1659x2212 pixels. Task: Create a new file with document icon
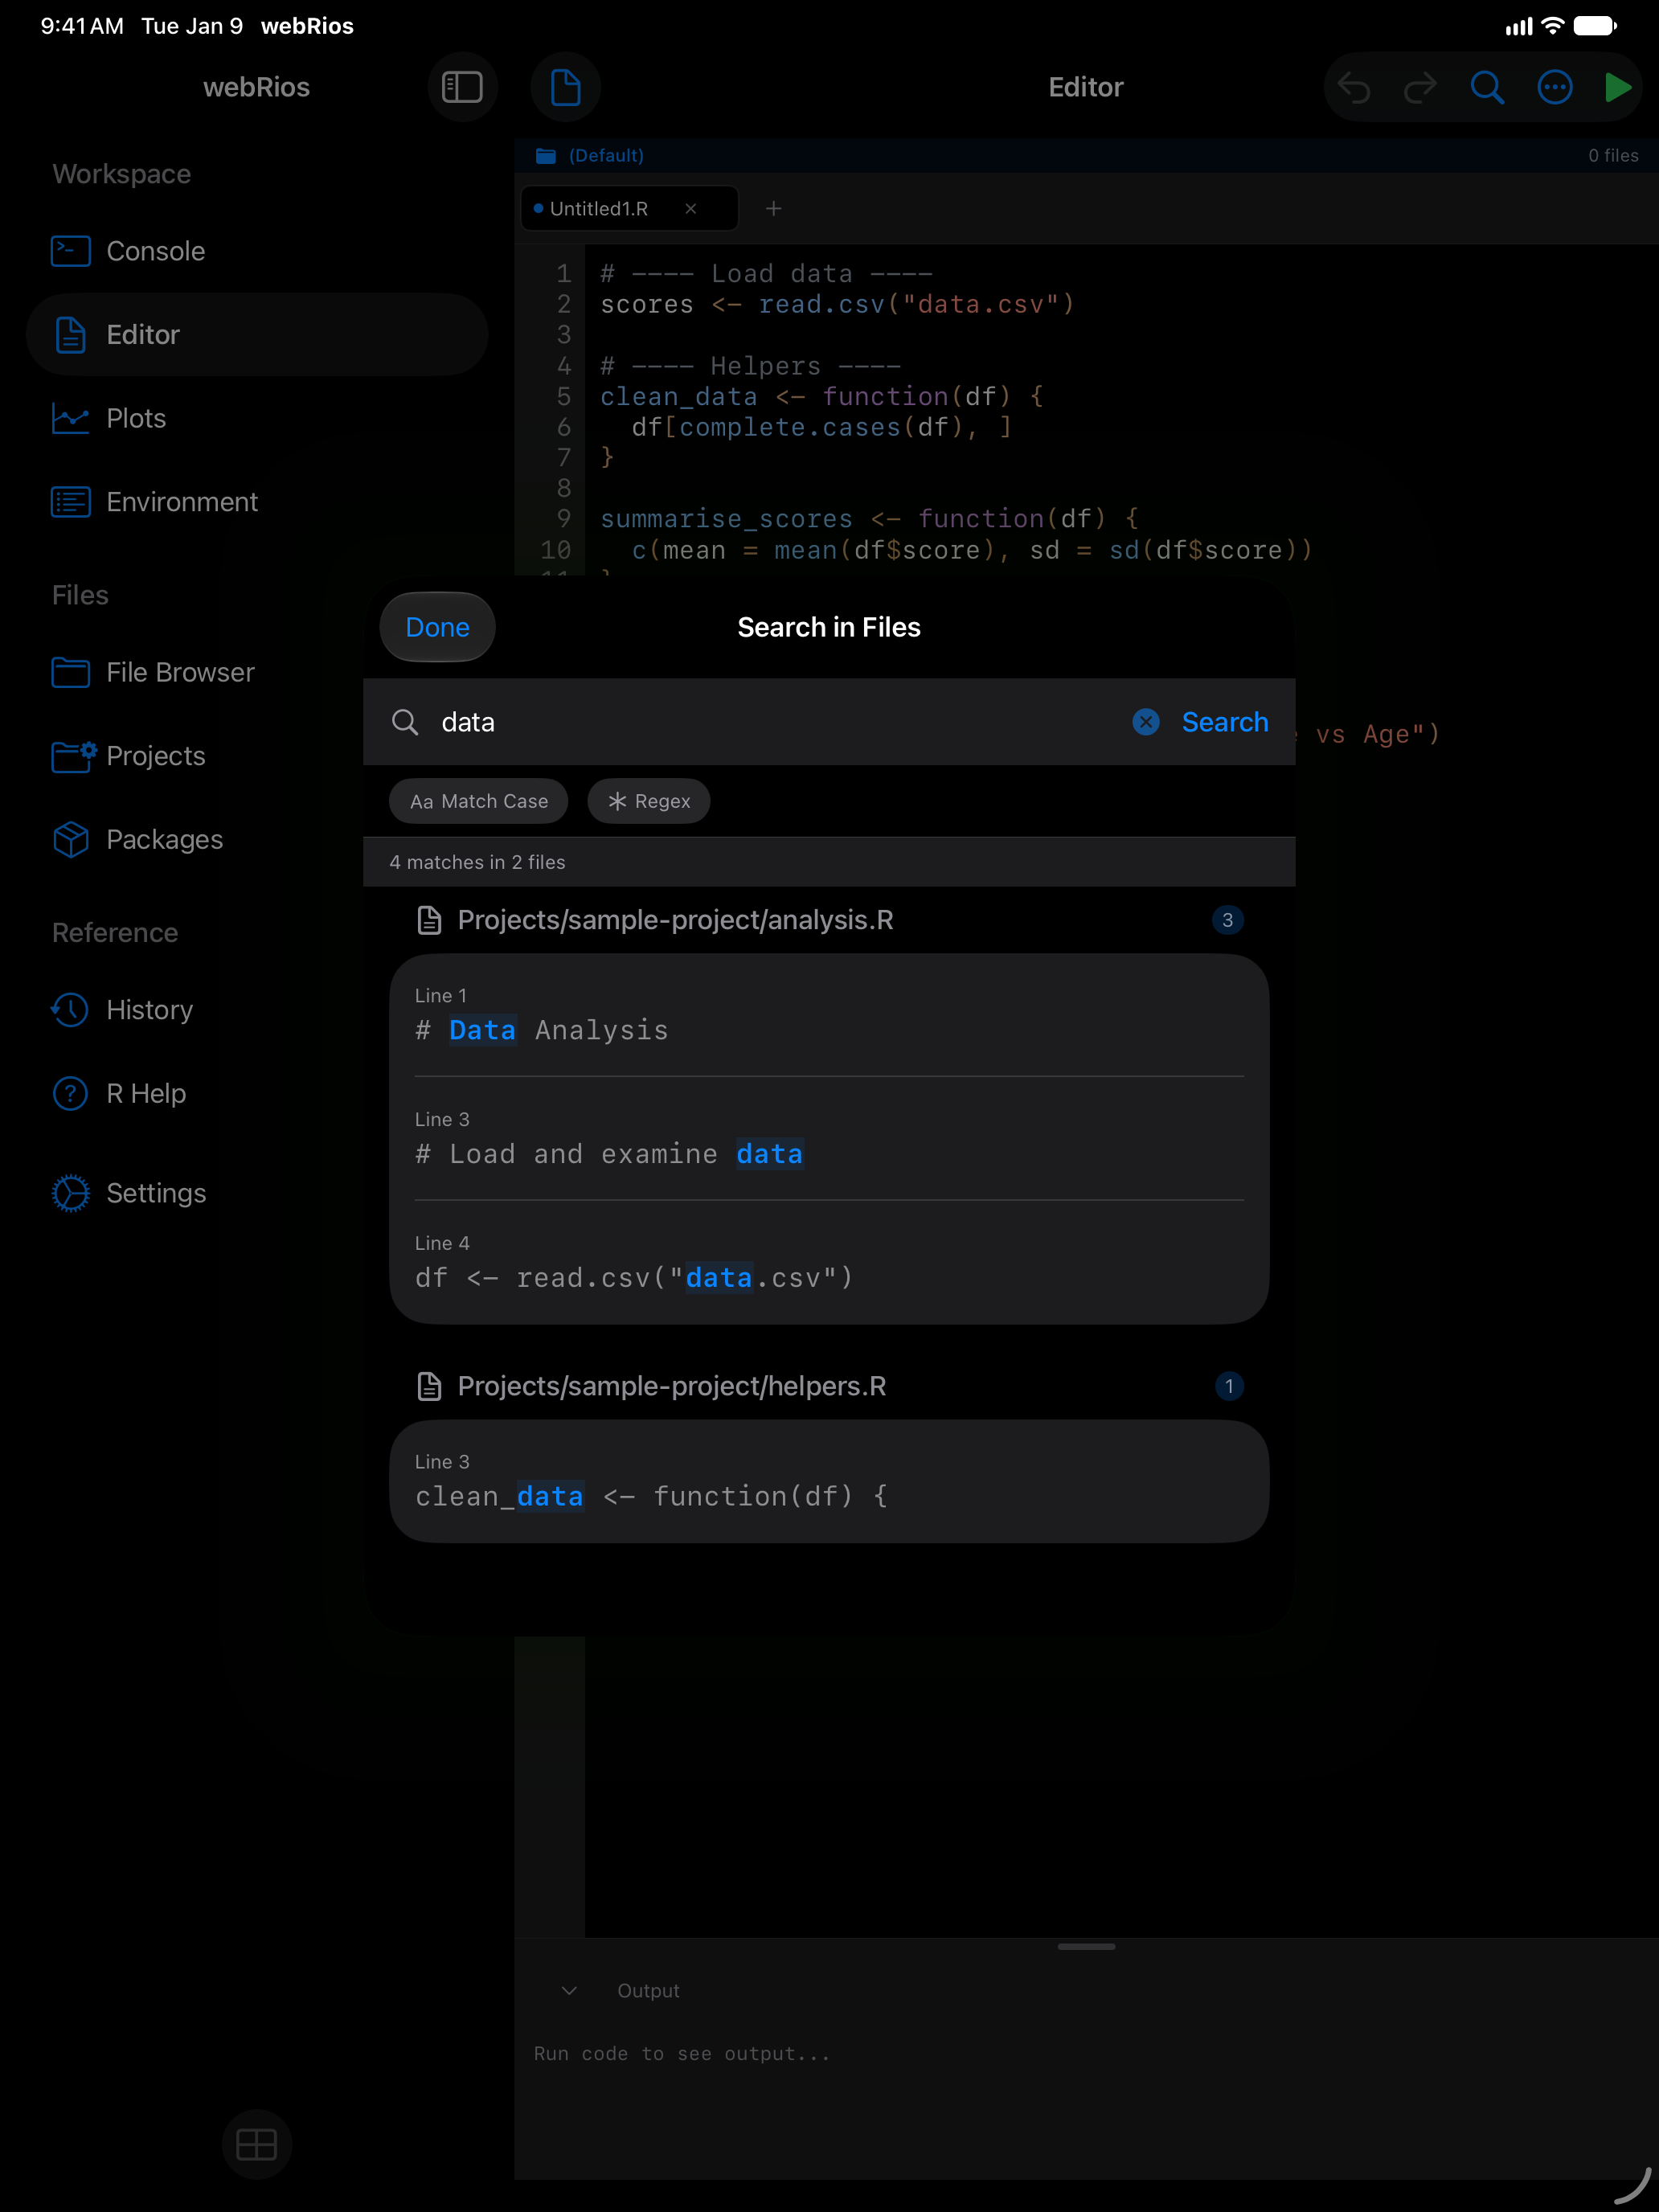pyautogui.click(x=565, y=87)
